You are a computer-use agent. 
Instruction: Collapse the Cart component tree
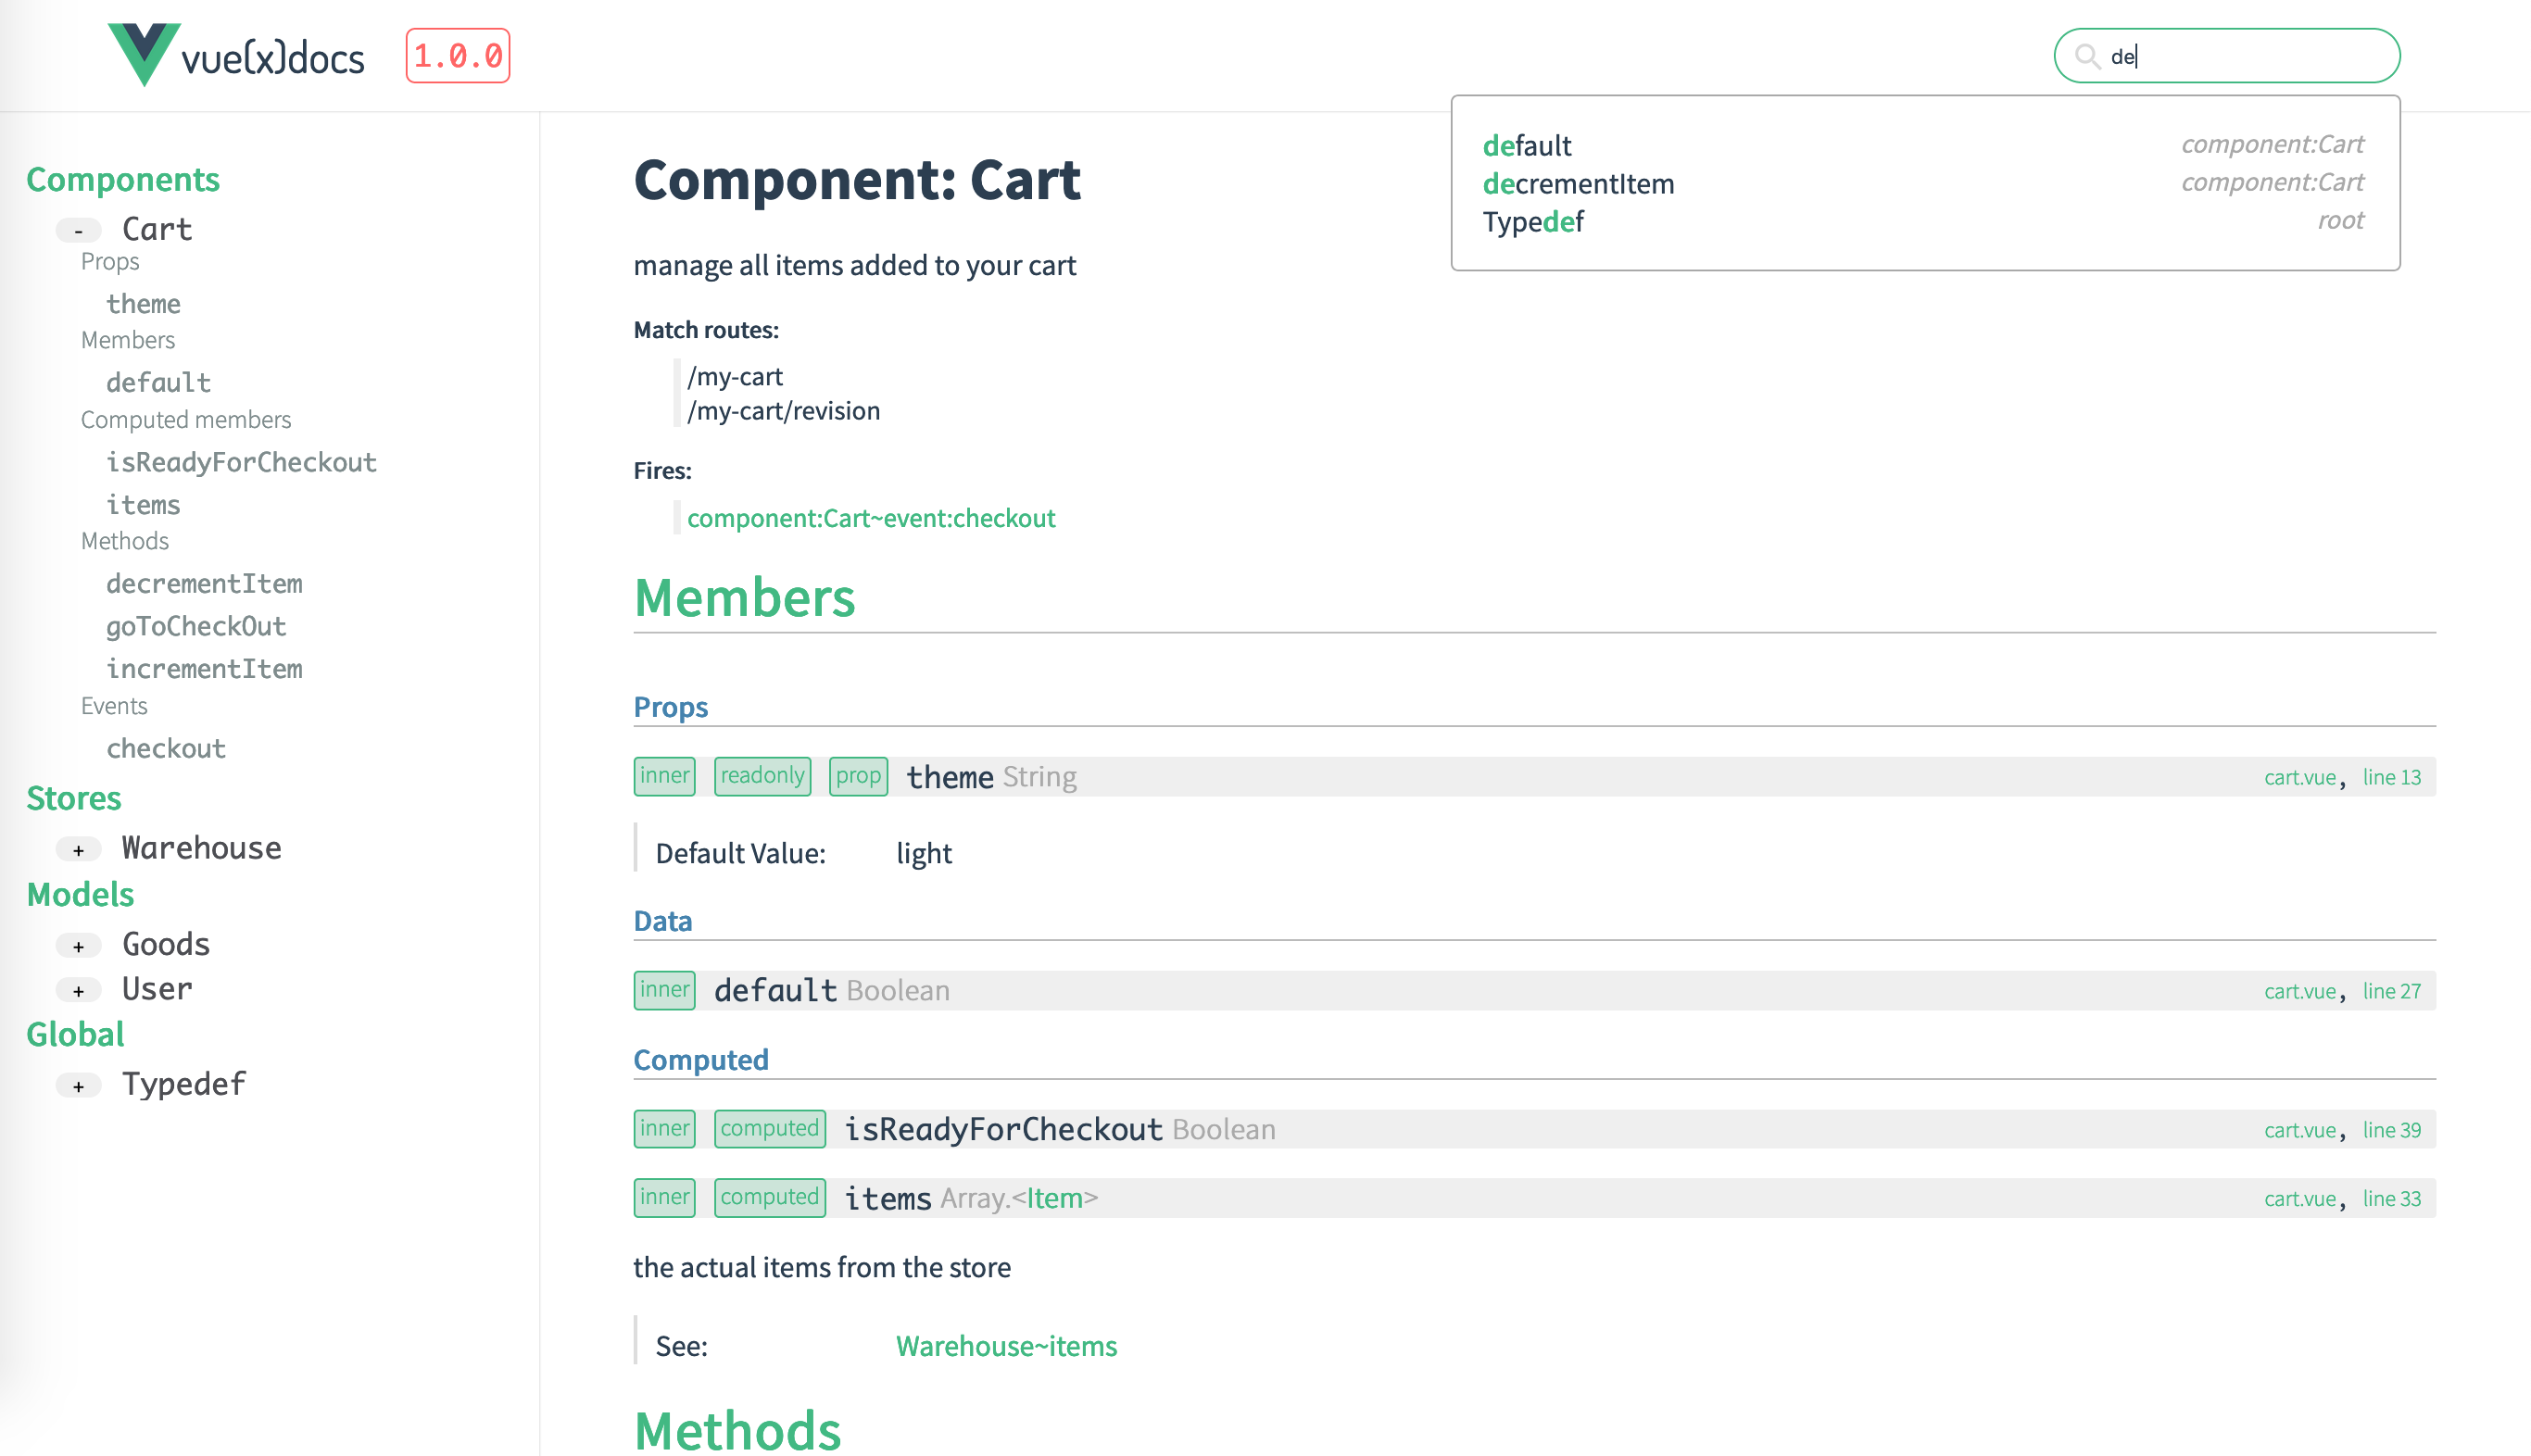(x=78, y=231)
